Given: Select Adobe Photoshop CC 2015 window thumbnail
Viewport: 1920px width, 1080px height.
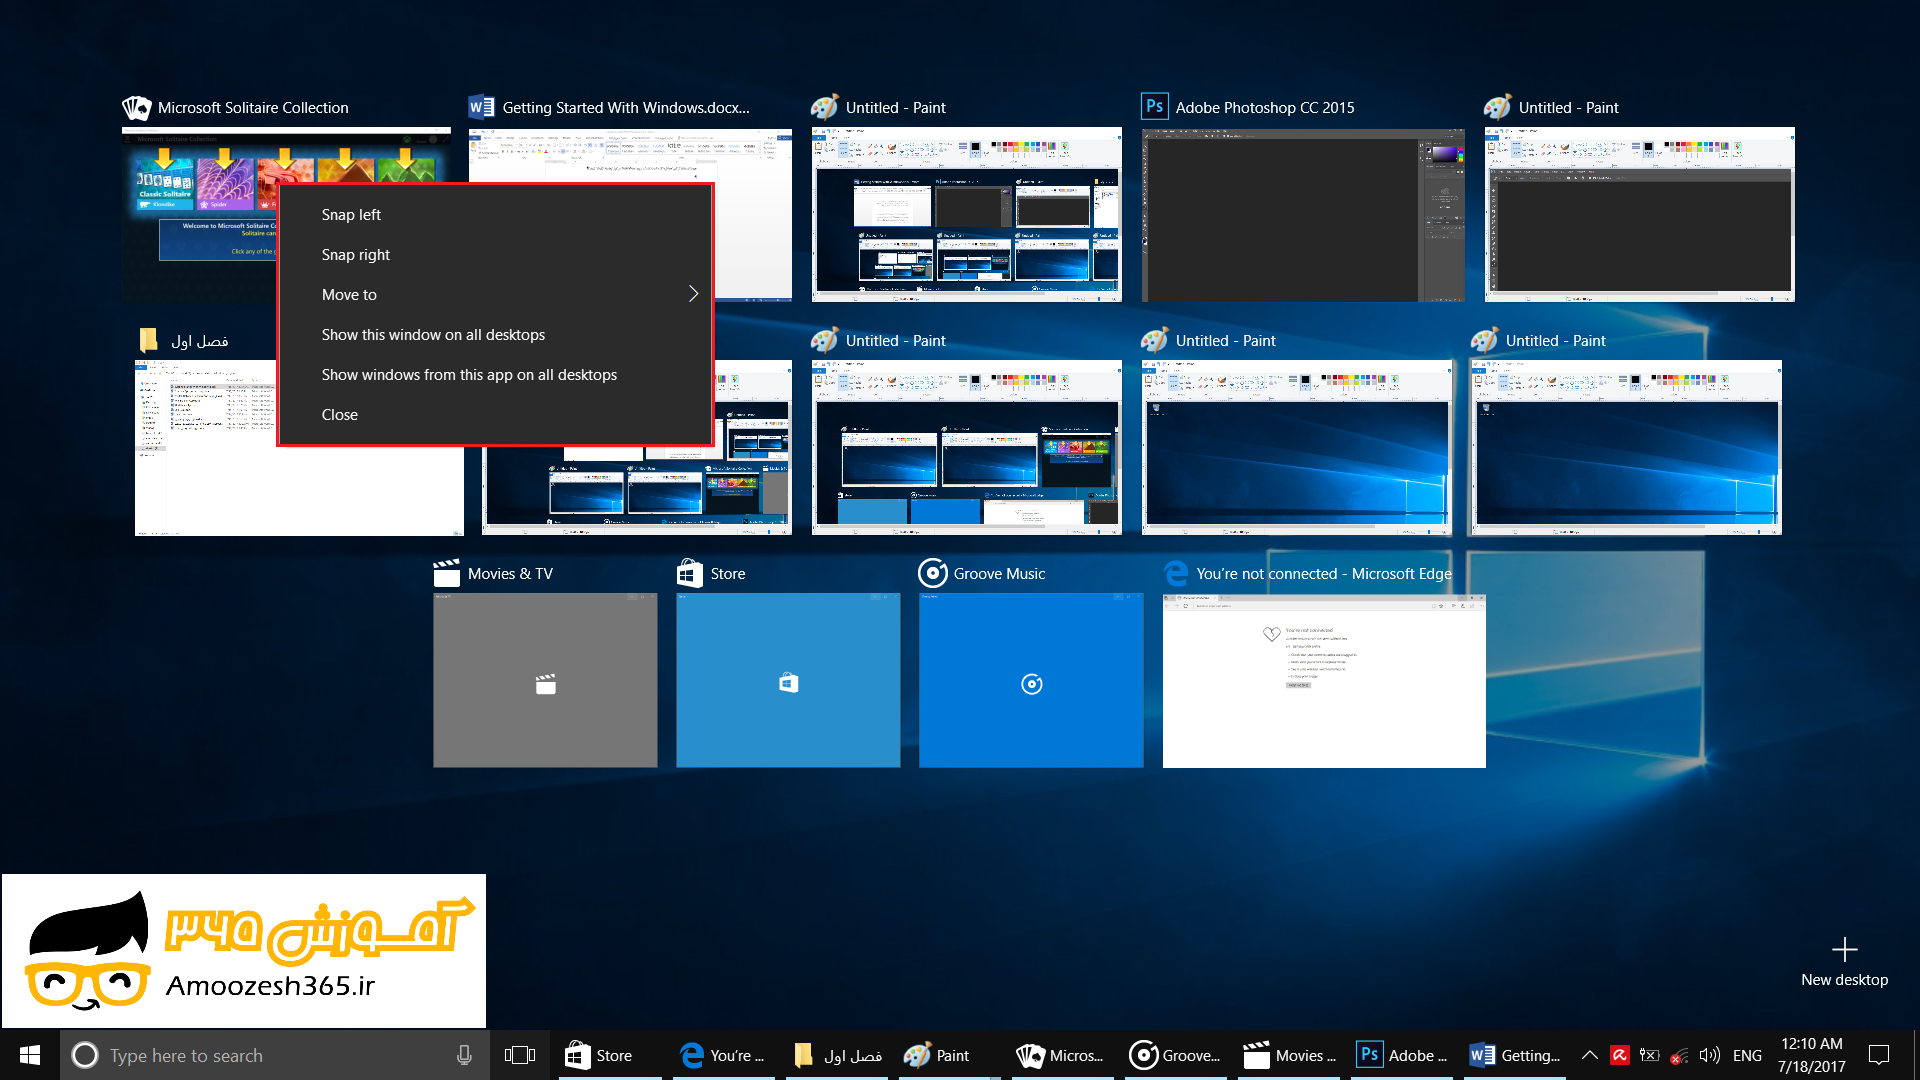Looking at the screenshot, I should coord(1303,215).
